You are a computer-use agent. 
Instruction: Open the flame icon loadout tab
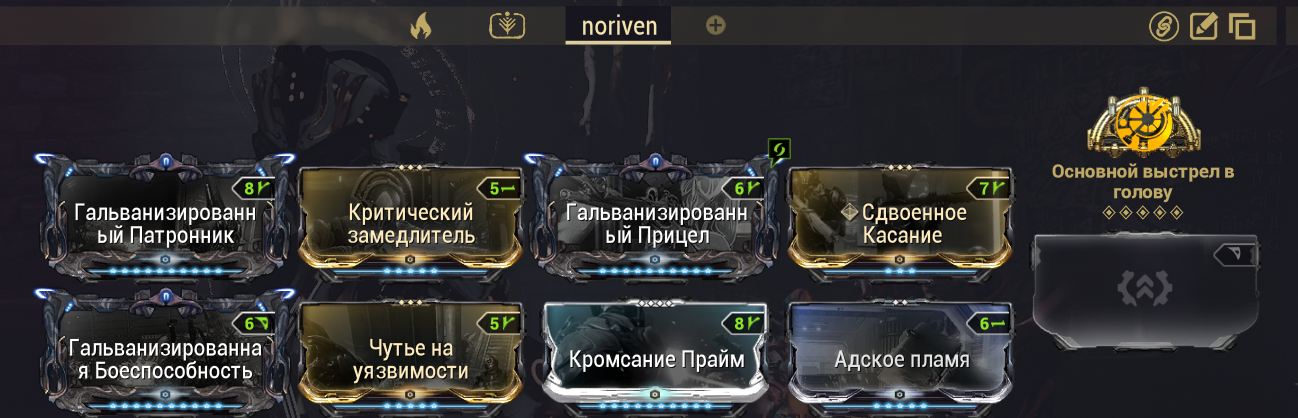click(420, 25)
